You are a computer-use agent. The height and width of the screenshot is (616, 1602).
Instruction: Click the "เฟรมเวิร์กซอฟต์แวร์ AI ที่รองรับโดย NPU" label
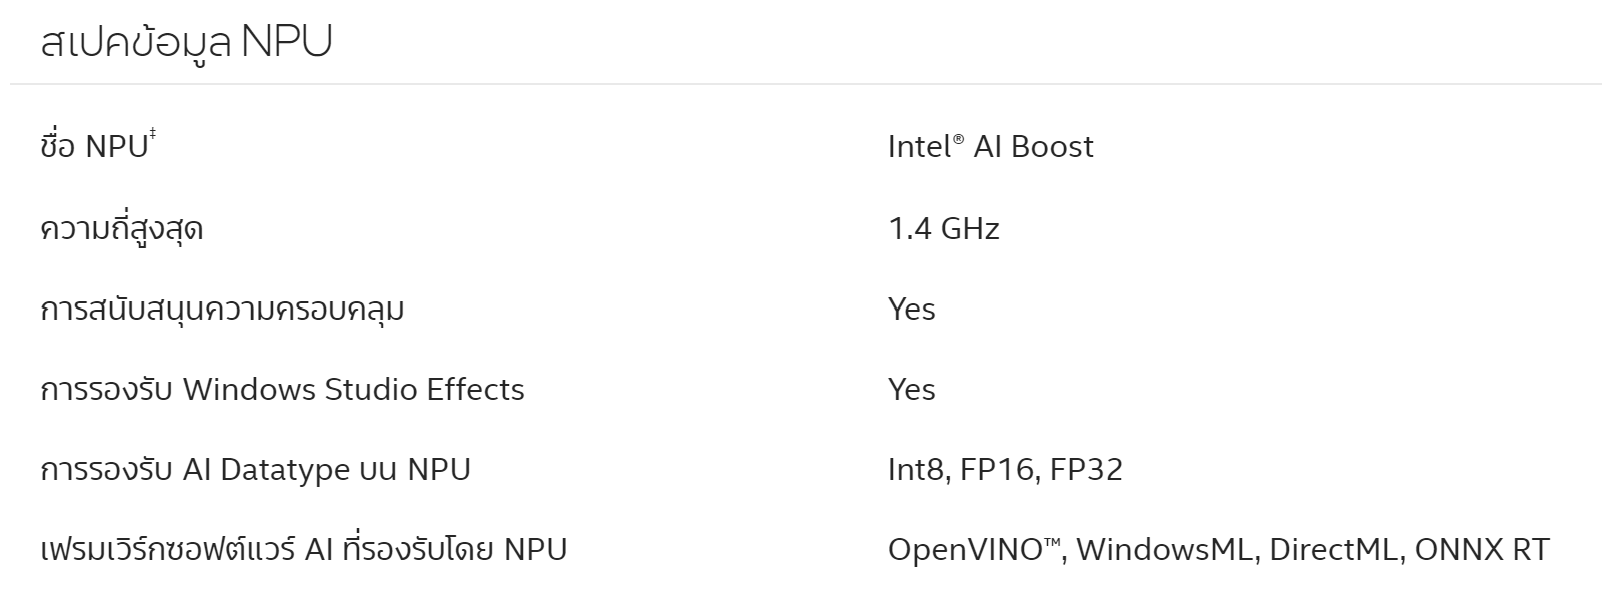point(303,549)
